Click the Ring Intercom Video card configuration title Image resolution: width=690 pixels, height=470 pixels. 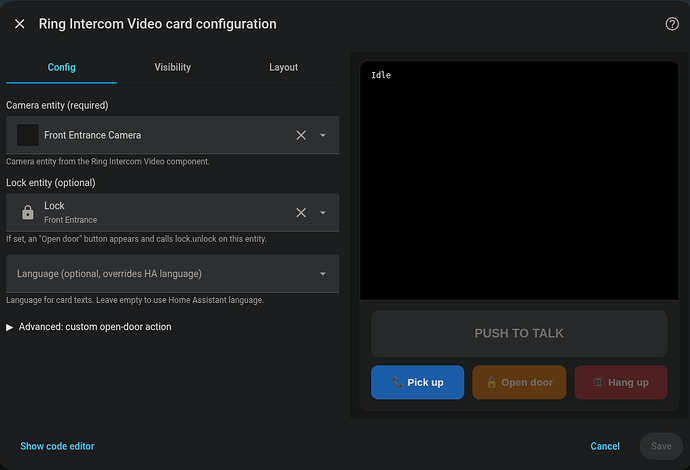tap(158, 24)
